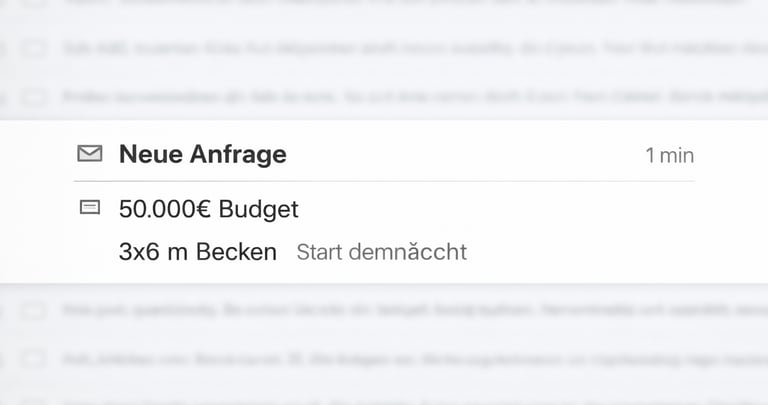Open the blurred email directly below the highlighted card
Image resolution: width=768 pixels, height=405 pixels.
[400, 310]
